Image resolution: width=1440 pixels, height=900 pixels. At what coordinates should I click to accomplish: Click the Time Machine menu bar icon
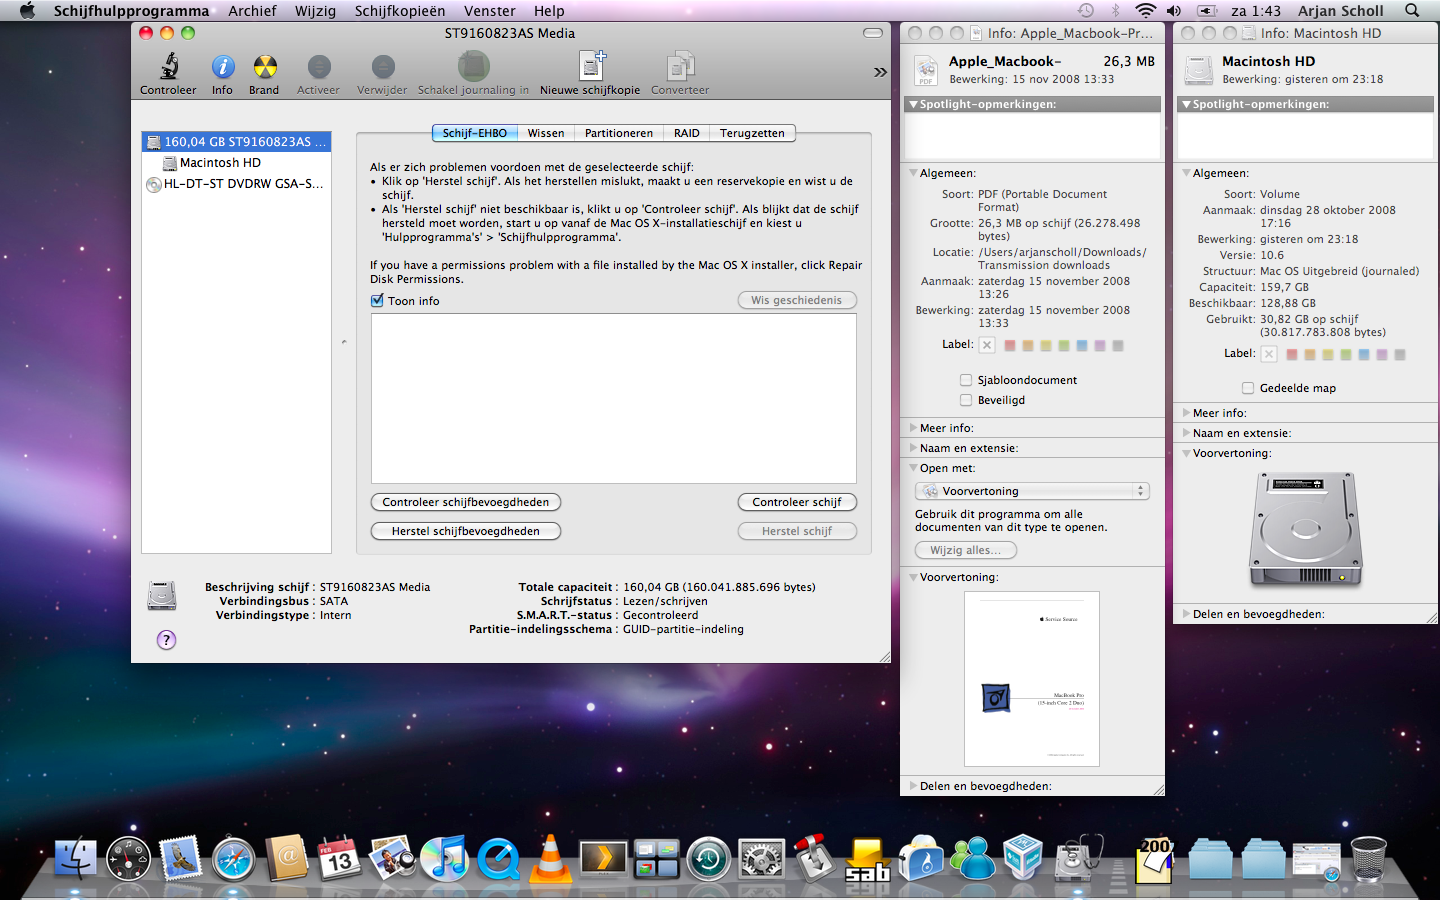(x=1086, y=10)
